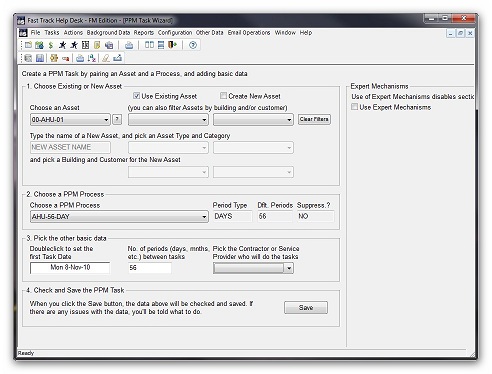The width and height of the screenshot is (492, 374).
Task: Click the first running figure toolbar icon
Action: coord(62,45)
